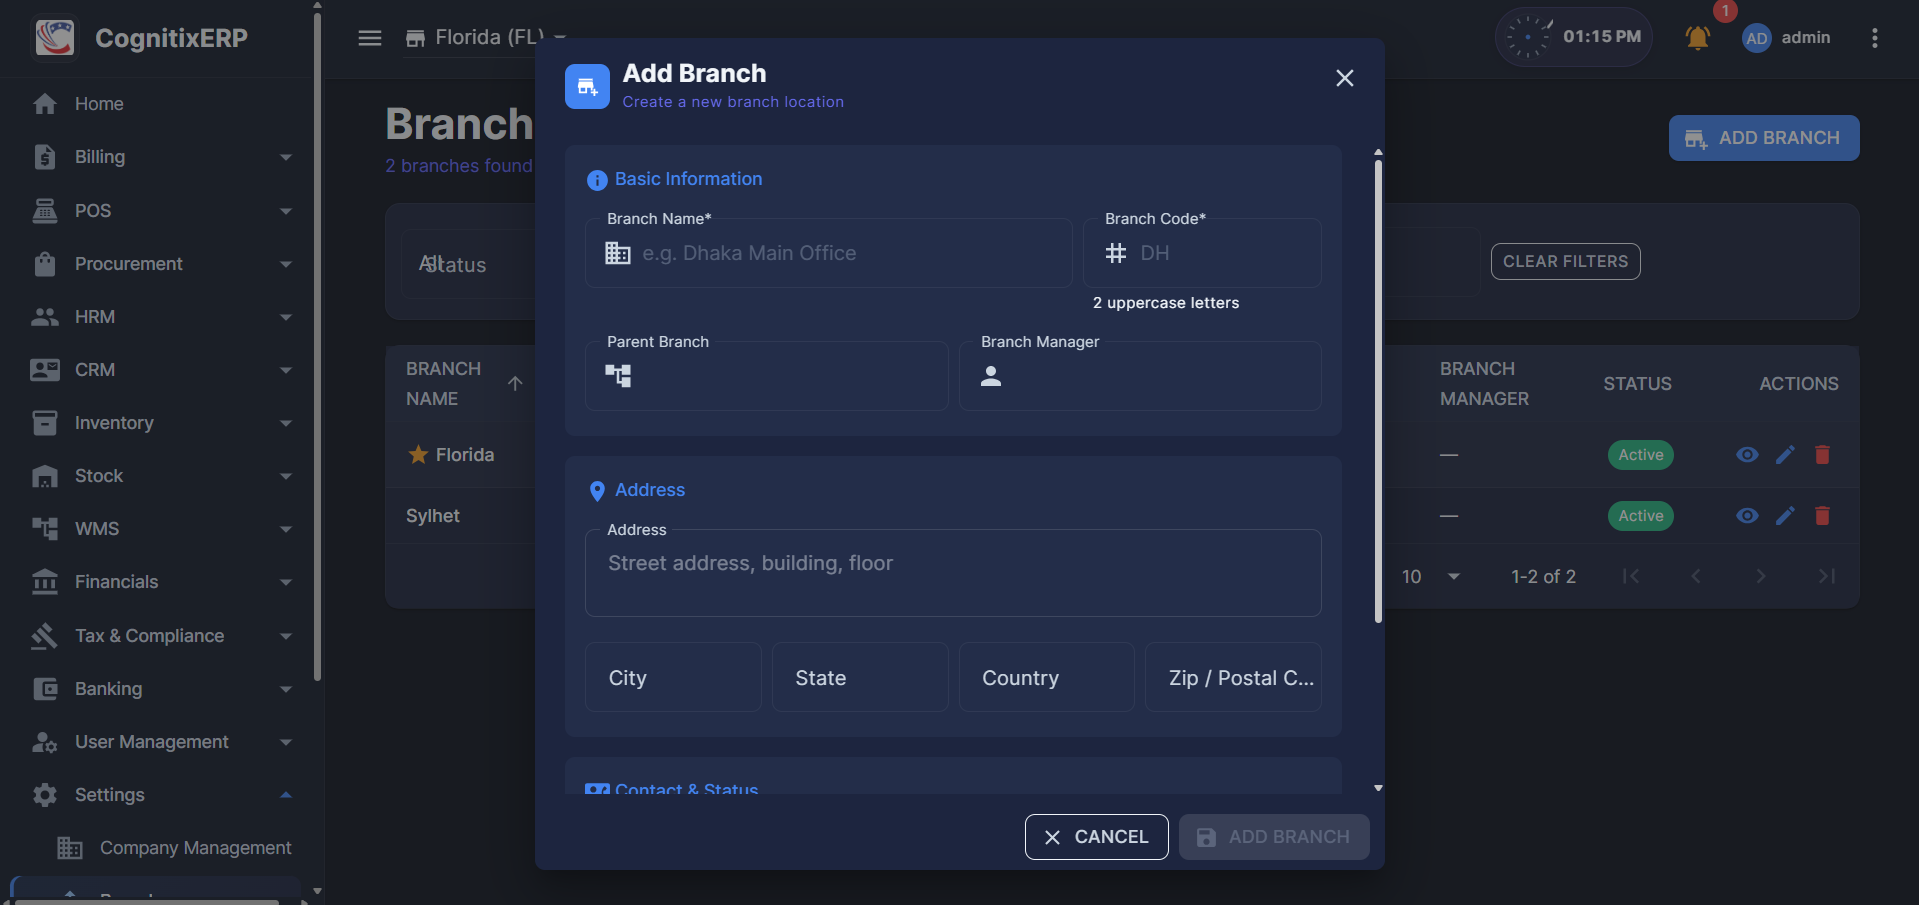Click the sidebar vertical scrollbar
Viewport: 1919px width, 905px height.
[x=317, y=345]
